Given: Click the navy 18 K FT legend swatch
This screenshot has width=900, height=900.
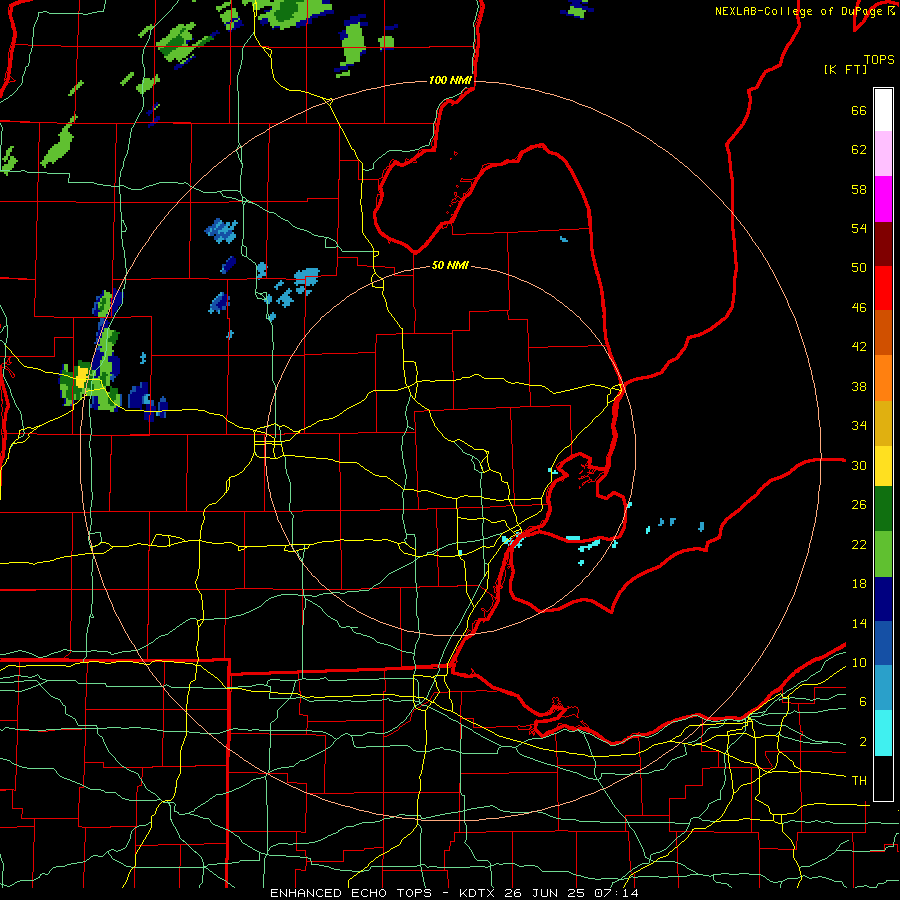Looking at the screenshot, I should (883, 599).
